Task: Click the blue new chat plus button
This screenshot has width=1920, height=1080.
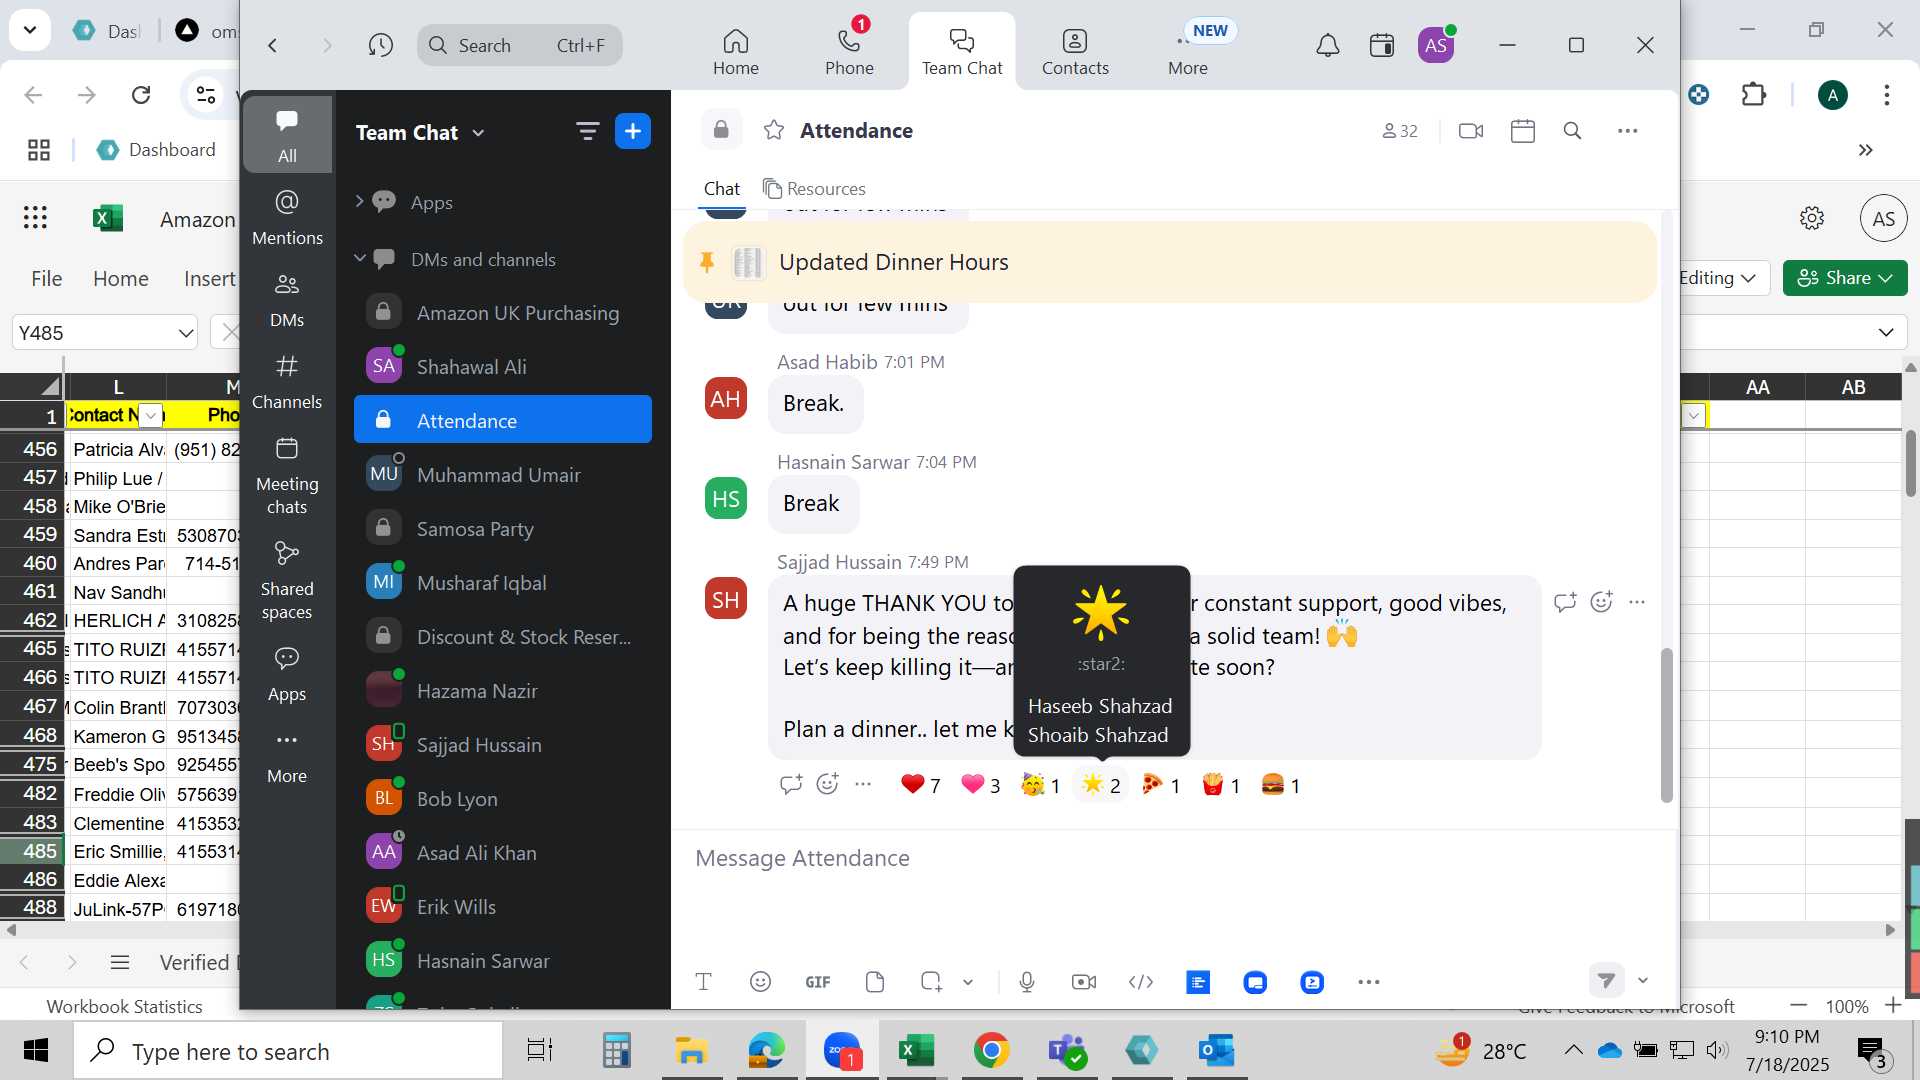Action: [x=633, y=131]
